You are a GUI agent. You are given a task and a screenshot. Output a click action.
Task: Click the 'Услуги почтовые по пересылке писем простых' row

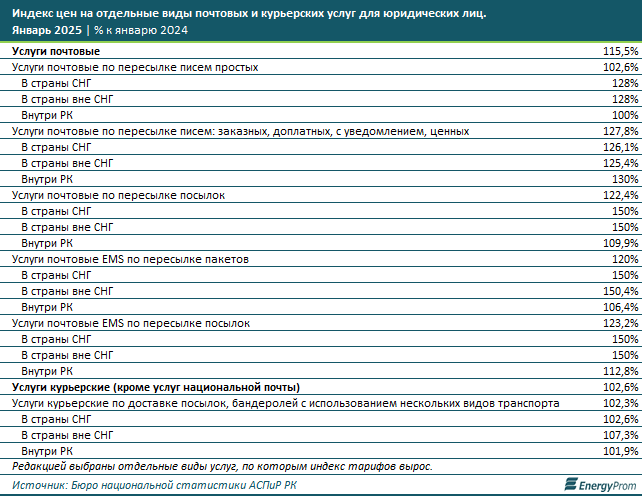(x=134, y=67)
